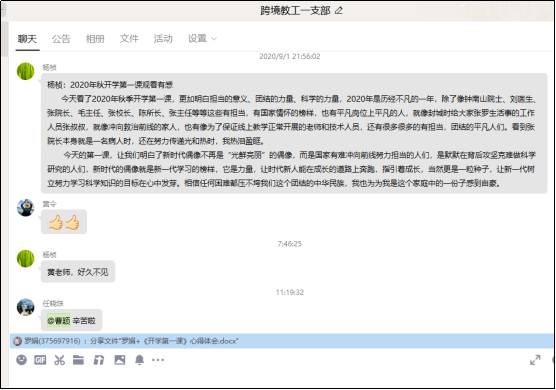Click the message input field

click(x=280, y=378)
